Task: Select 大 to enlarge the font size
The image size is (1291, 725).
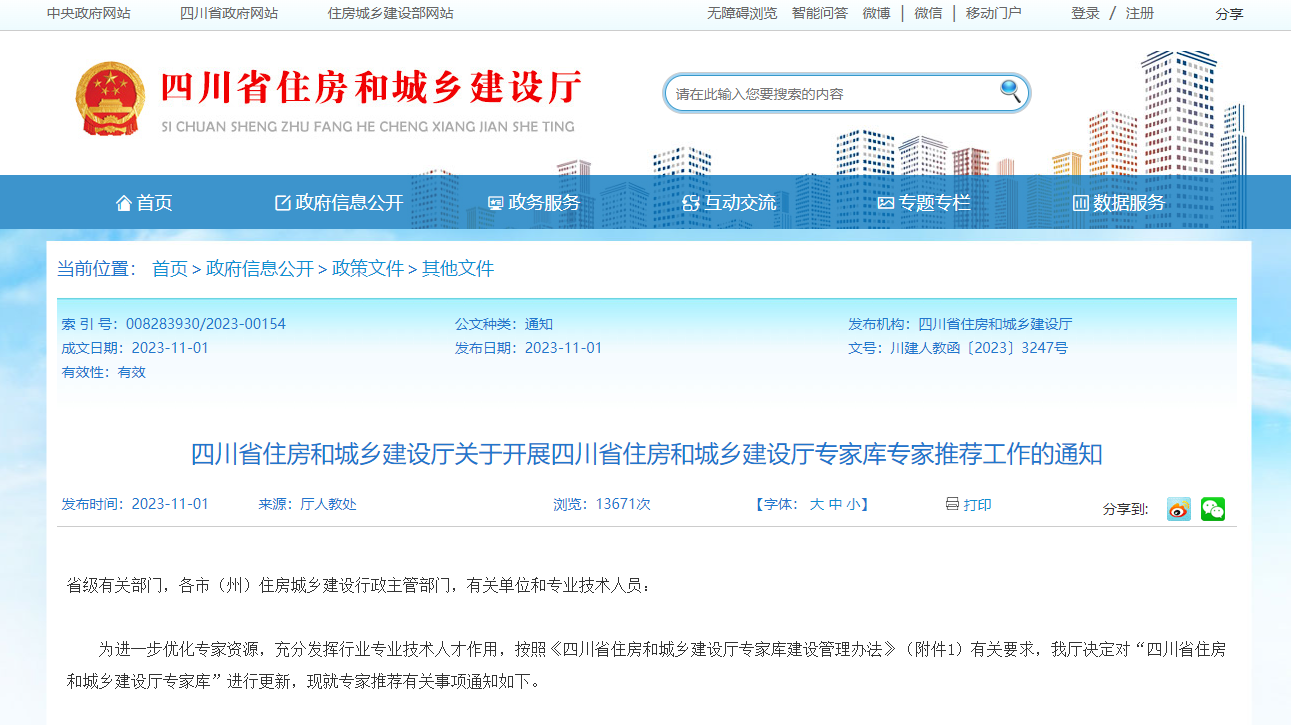Action: coord(817,504)
